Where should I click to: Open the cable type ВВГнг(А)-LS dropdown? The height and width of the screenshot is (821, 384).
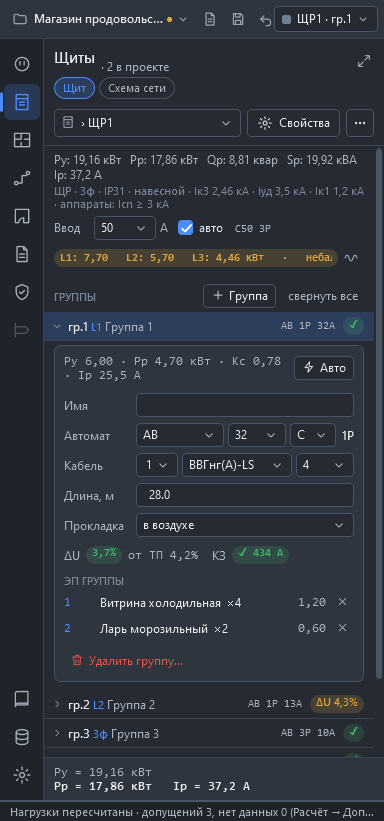237,465
